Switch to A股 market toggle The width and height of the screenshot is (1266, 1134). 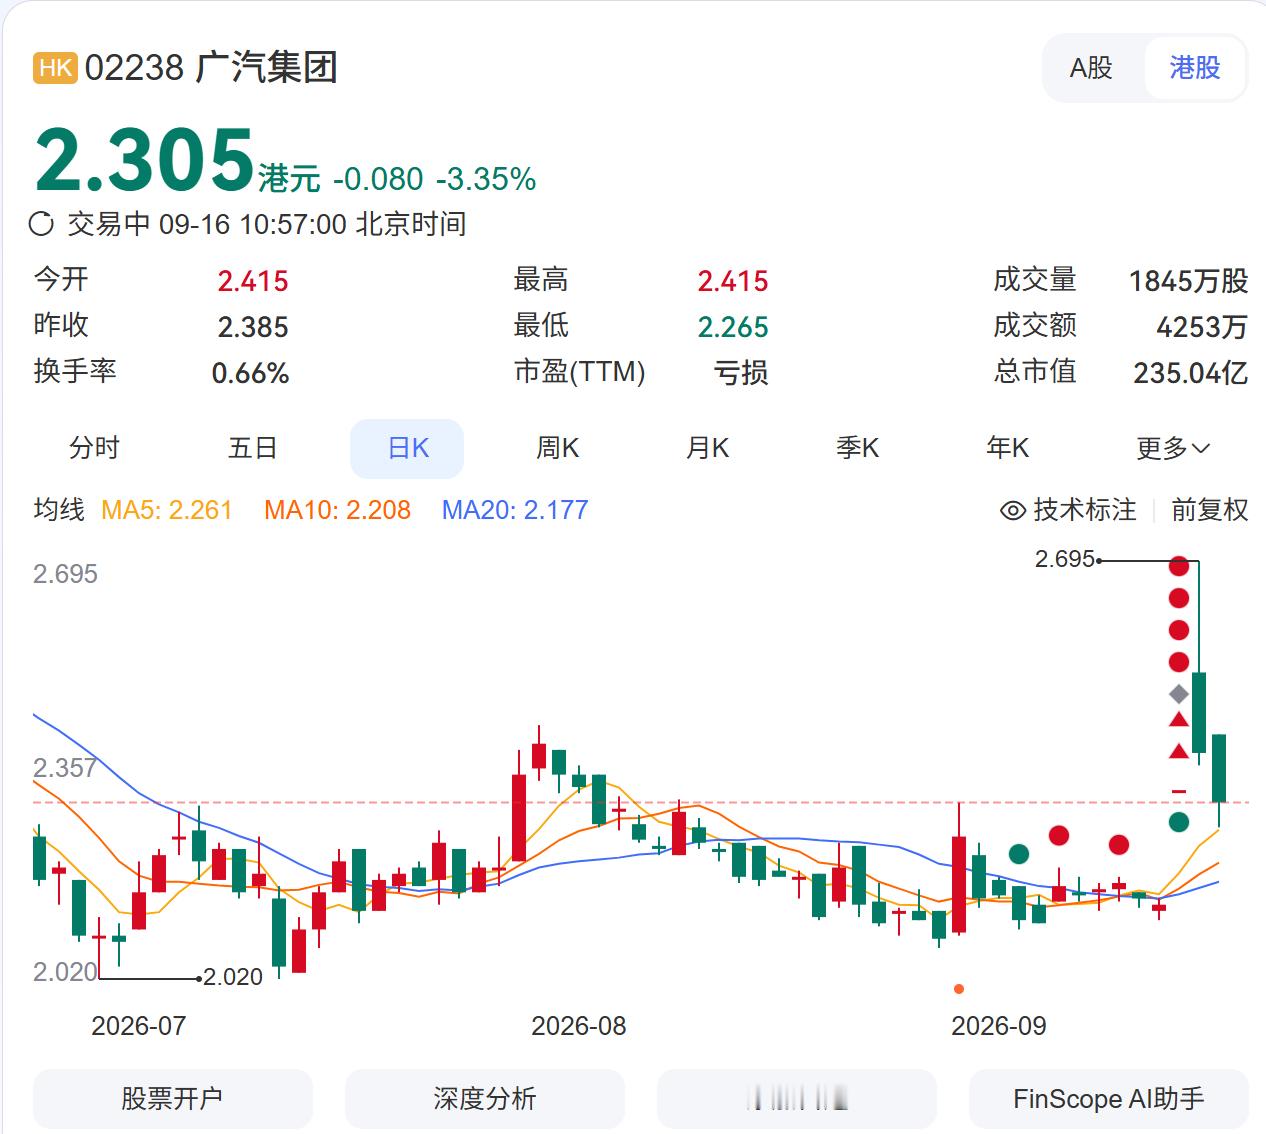pos(1091,68)
